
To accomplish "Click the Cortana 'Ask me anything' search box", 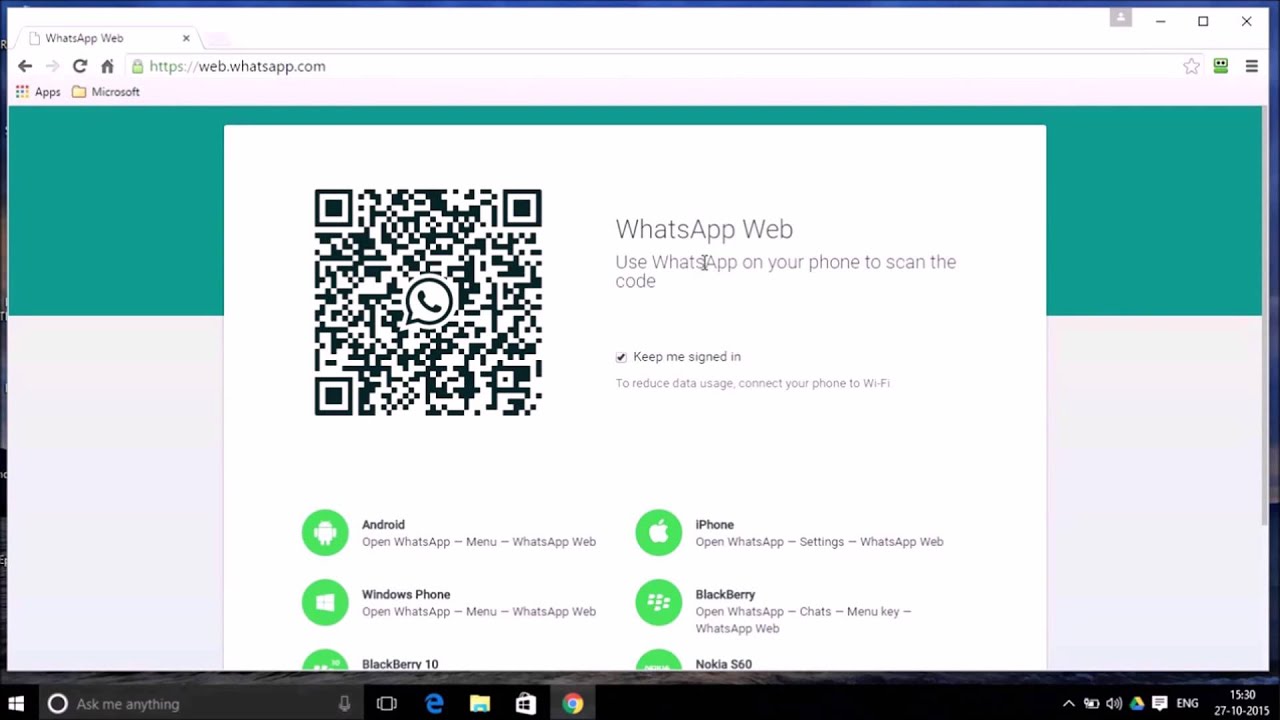I will [x=200, y=704].
